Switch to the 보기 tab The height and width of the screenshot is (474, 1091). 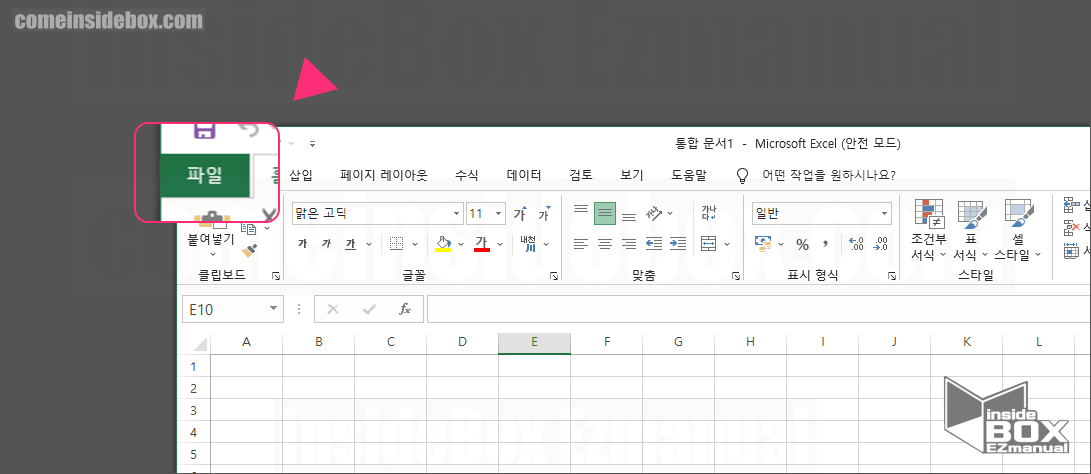tap(632, 175)
